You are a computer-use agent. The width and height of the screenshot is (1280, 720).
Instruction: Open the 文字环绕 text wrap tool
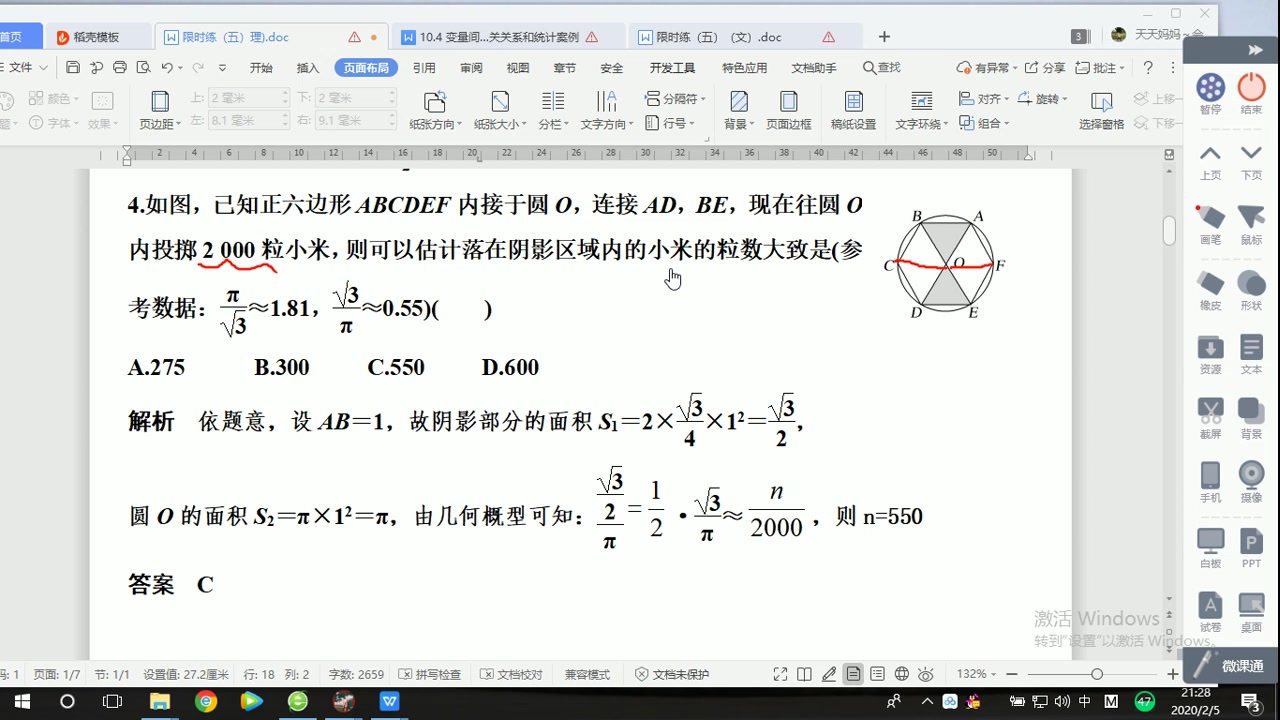click(922, 110)
